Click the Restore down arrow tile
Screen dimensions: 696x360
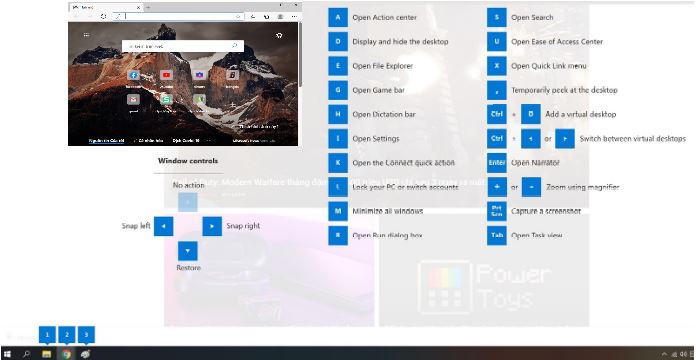click(x=188, y=251)
